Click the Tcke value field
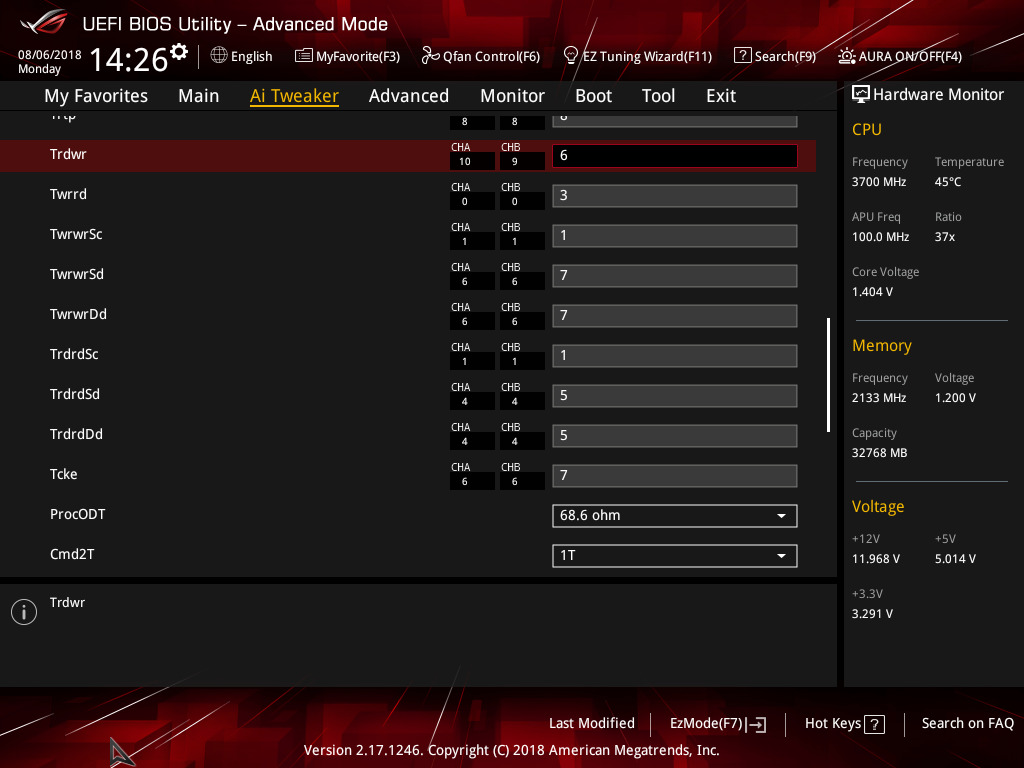The image size is (1024, 768). [x=675, y=476]
